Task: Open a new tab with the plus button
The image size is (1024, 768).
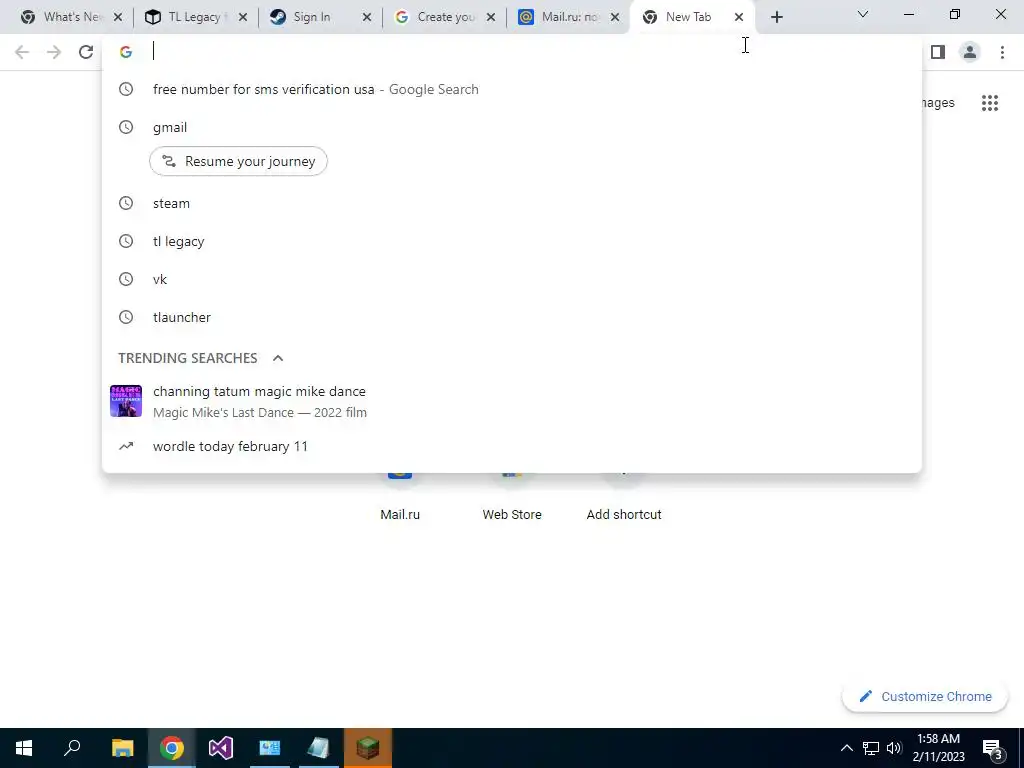Action: [x=776, y=18]
